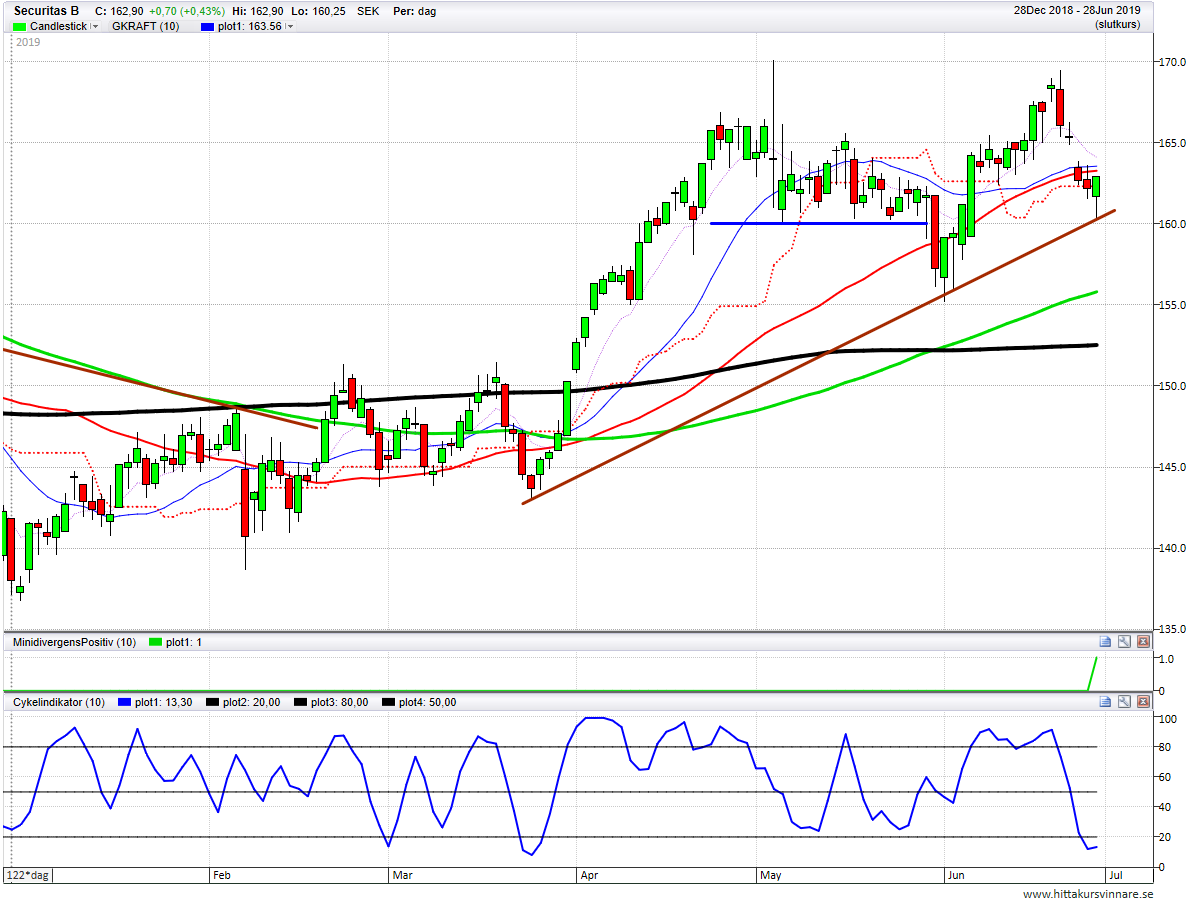Open wrench settings for MinidivergensPositiv panel

[x=1124, y=642]
